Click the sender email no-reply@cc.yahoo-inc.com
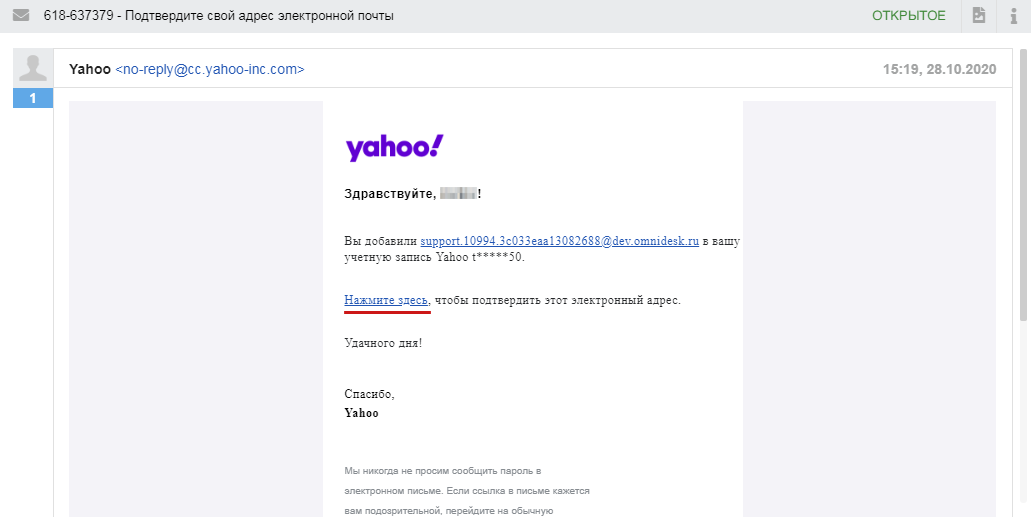Image resolution: width=1031 pixels, height=517 pixels. click(x=210, y=70)
